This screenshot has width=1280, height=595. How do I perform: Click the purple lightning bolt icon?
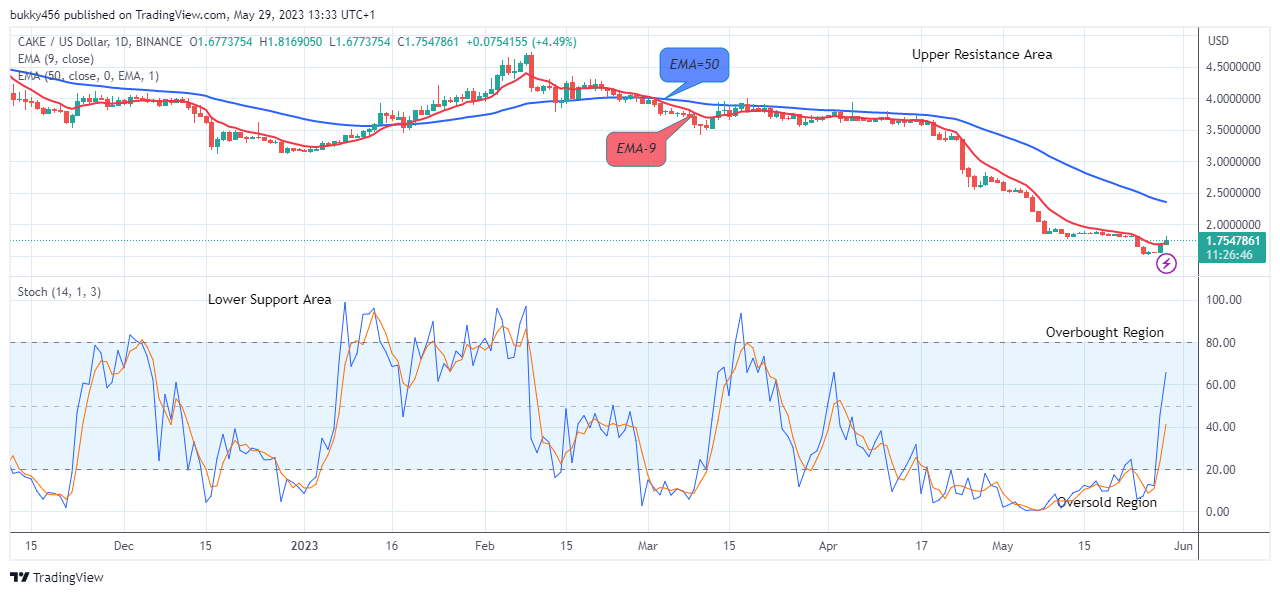[x=1167, y=264]
